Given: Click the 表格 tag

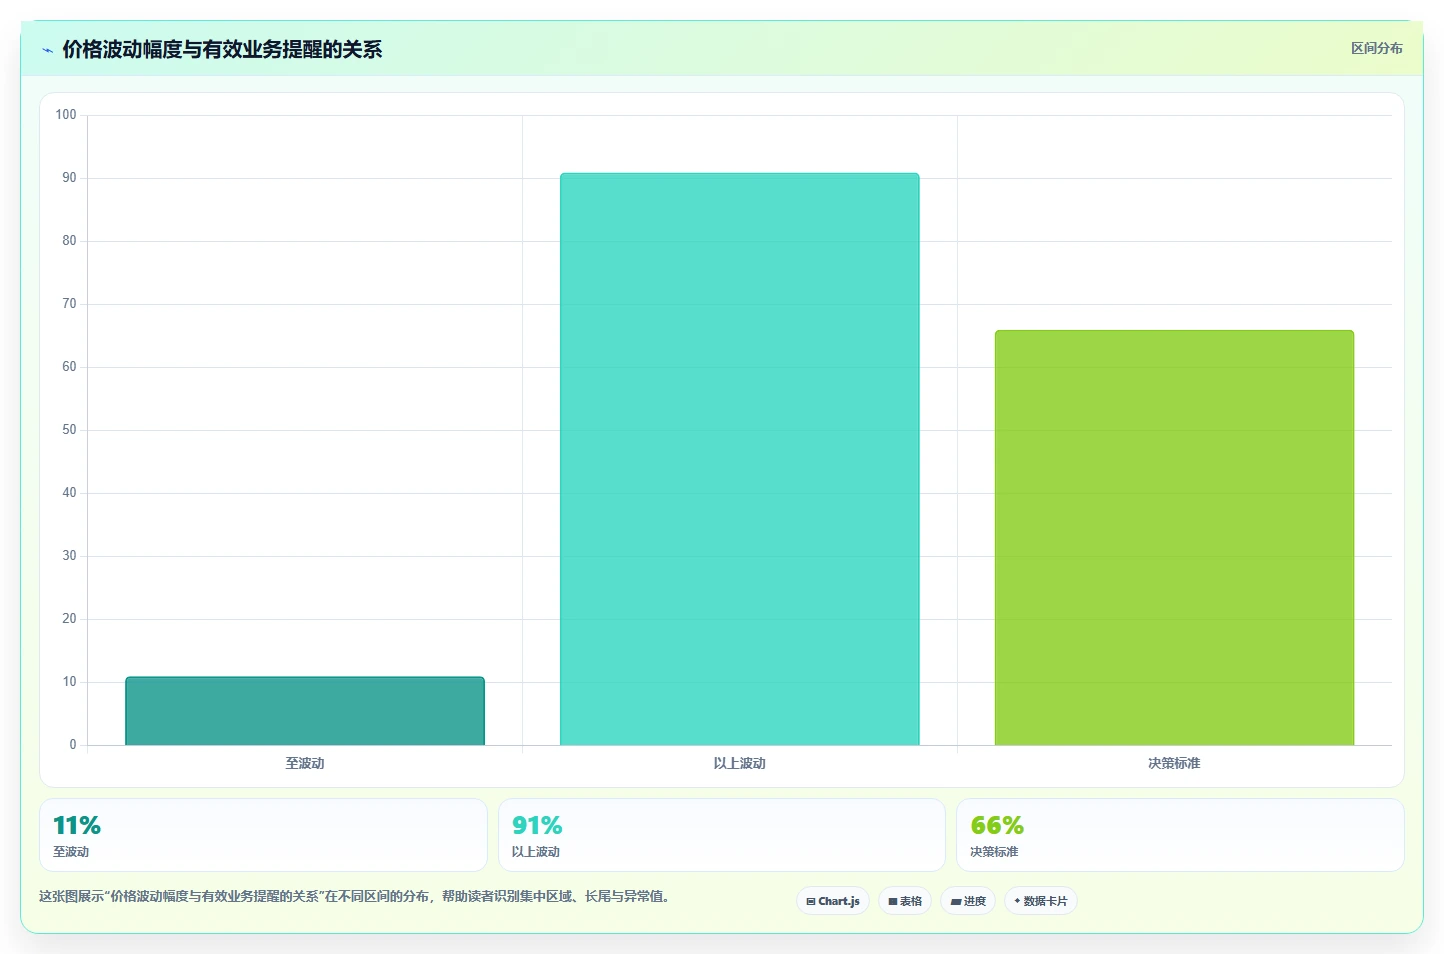Looking at the screenshot, I should [905, 901].
